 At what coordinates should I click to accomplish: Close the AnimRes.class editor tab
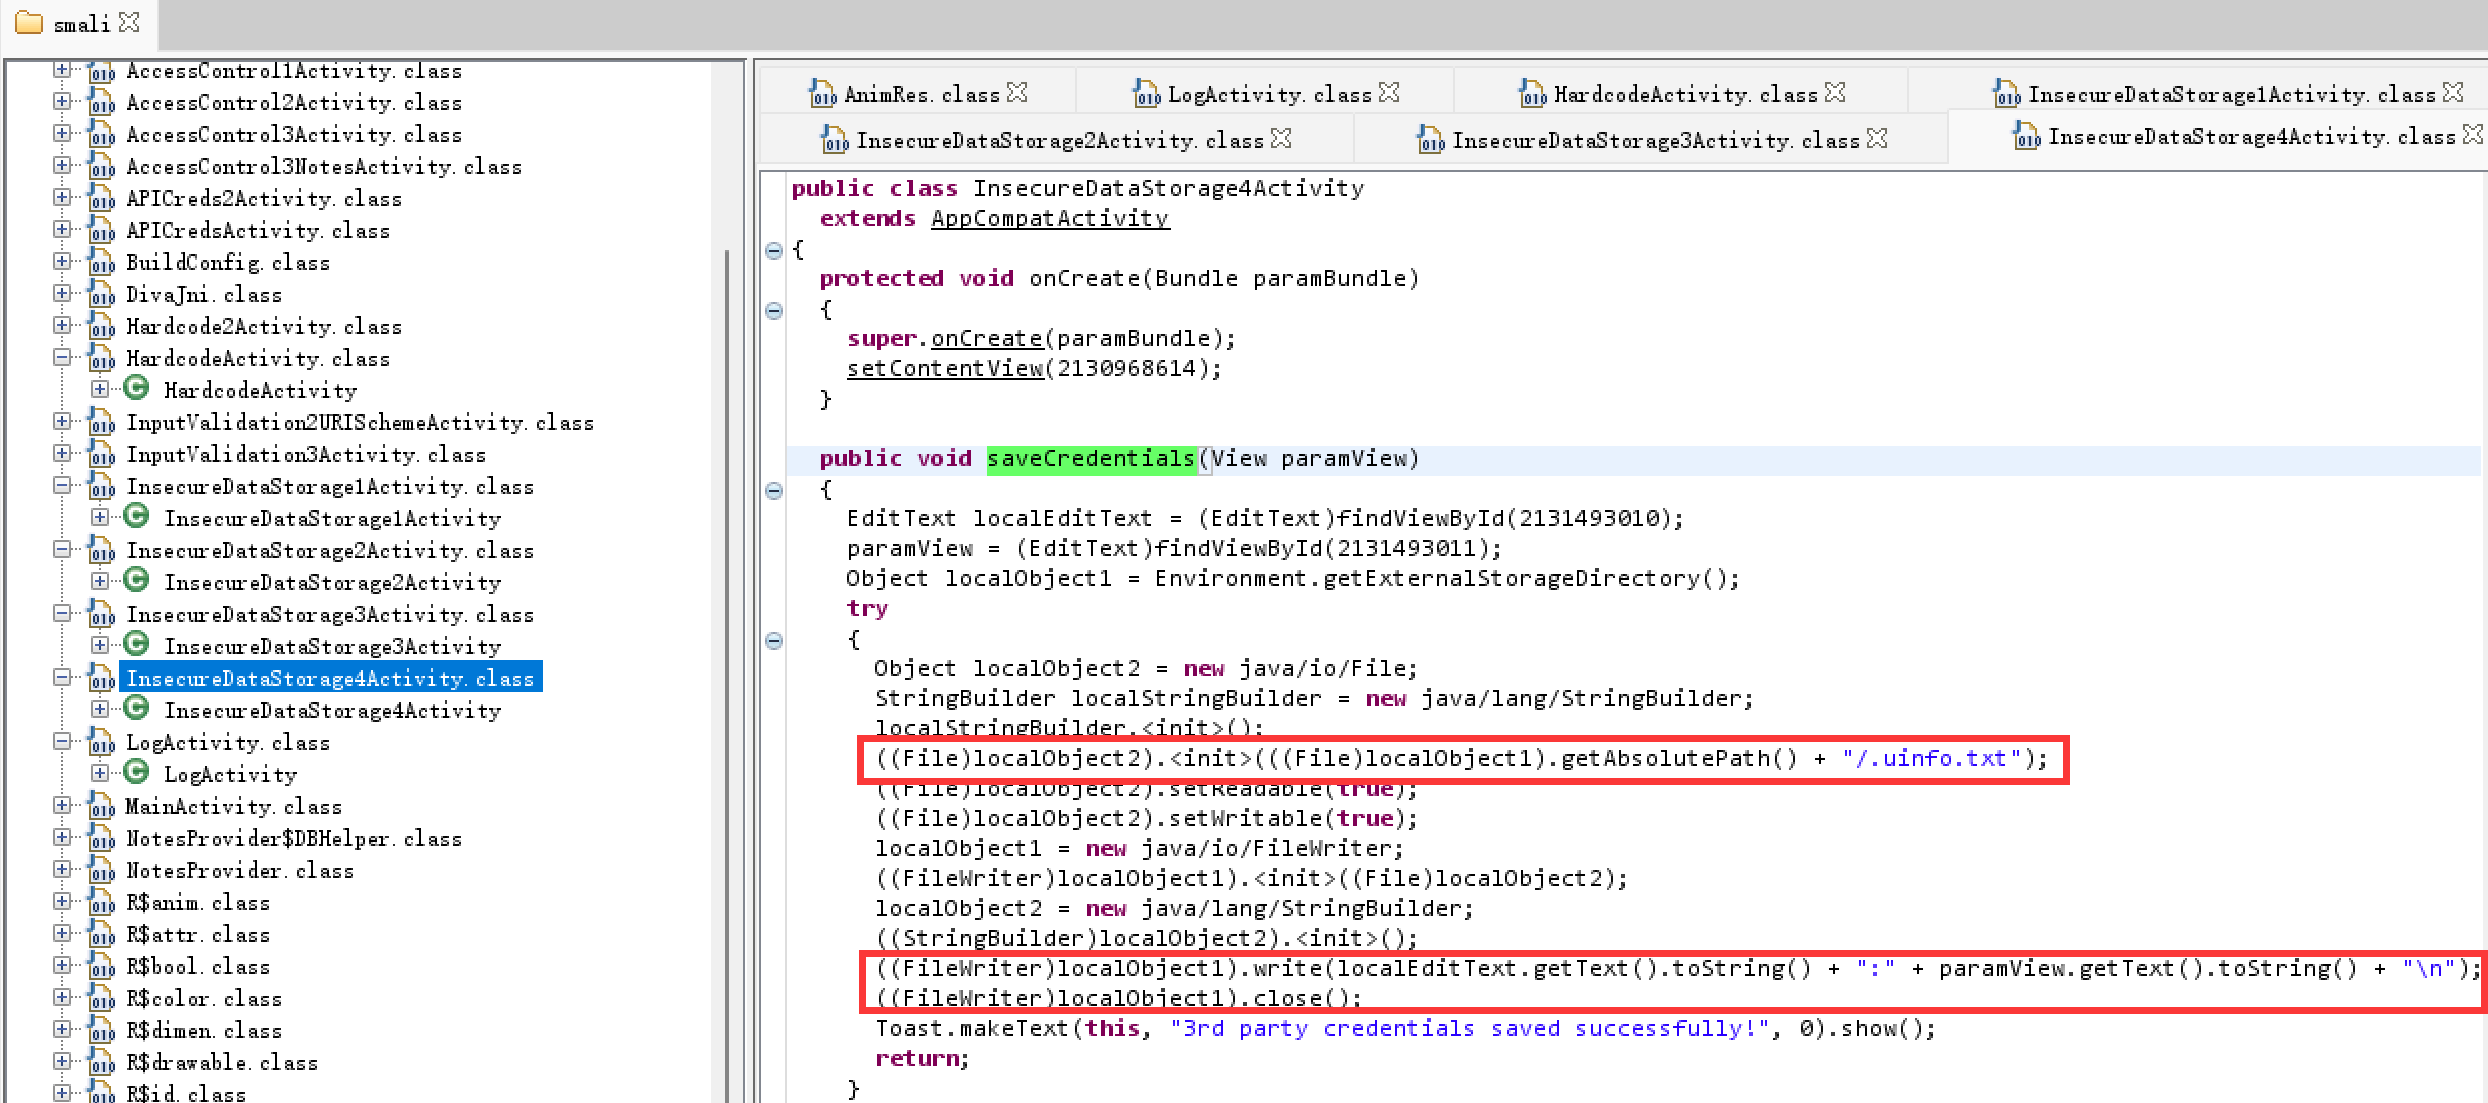1018,92
